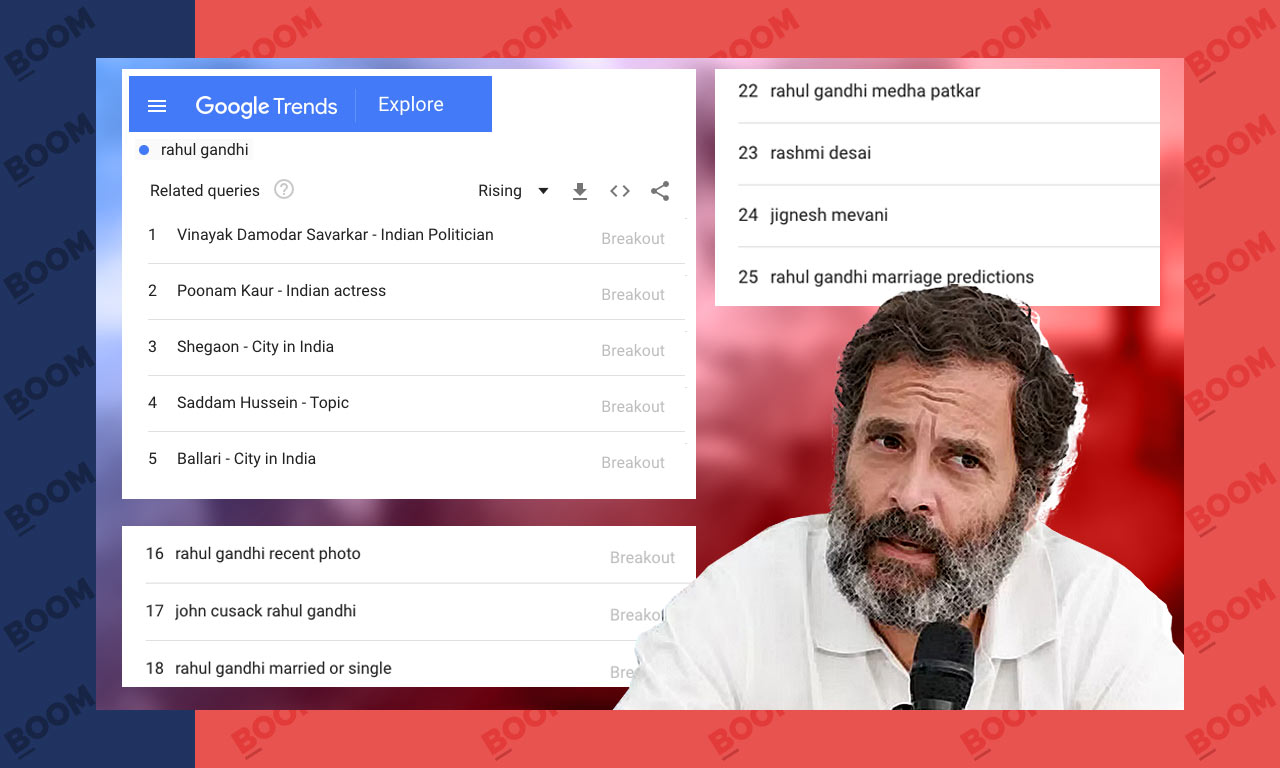This screenshot has width=1280, height=768.
Task: Download the related queries as CSV
Action: 579,191
